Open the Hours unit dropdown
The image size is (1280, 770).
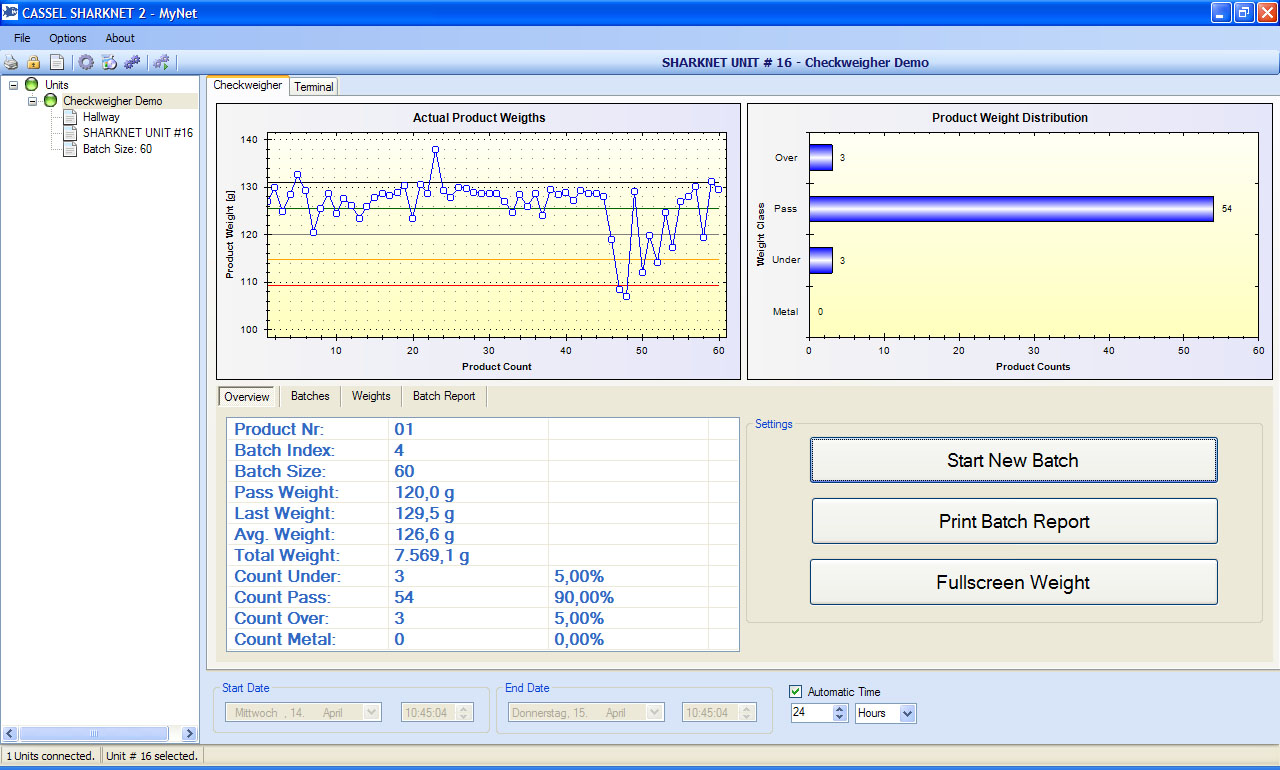click(908, 713)
